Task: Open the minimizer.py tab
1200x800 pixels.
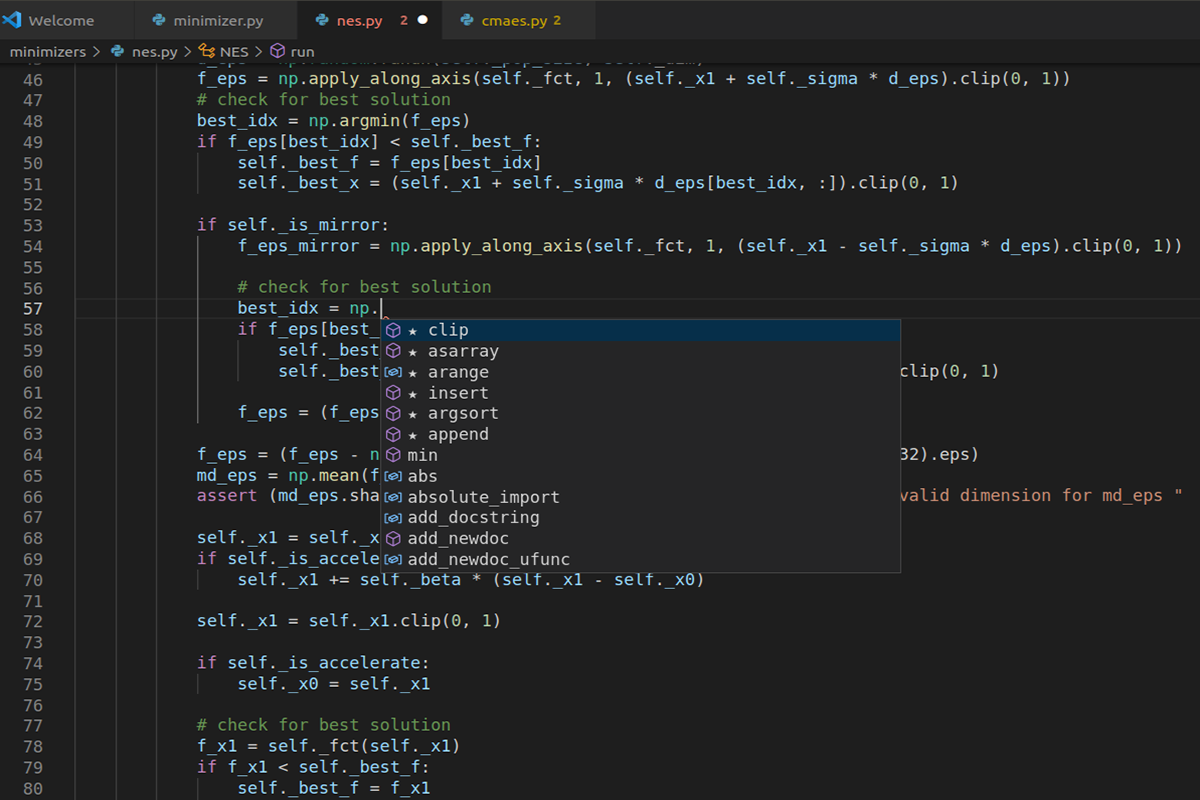Action: click(x=218, y=20)
